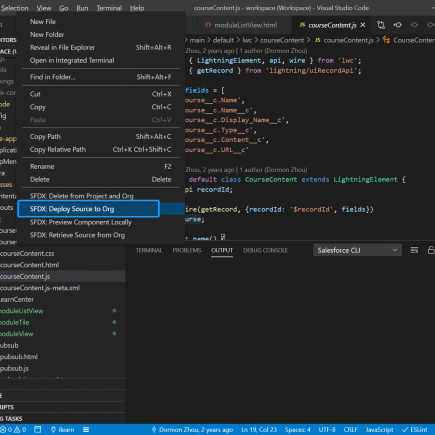
Task: Open courseContent.js-meta.xml in explorer
Action: point(62,288)
